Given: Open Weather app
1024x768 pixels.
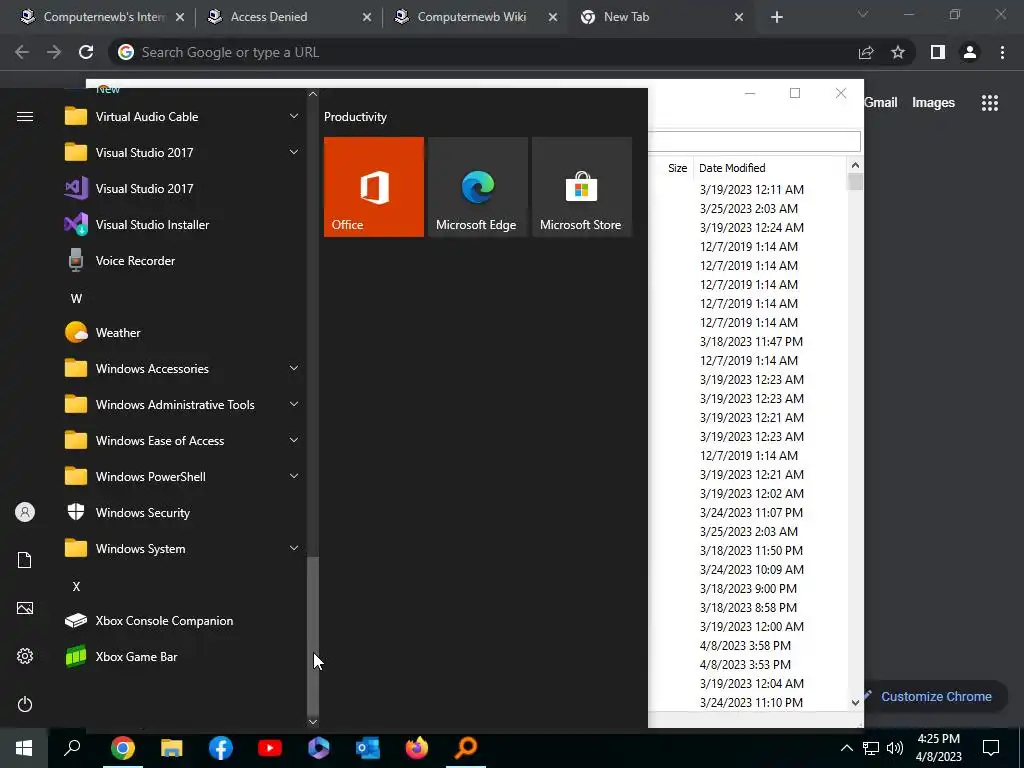Looking at the screenshot, I should point(183,332).
